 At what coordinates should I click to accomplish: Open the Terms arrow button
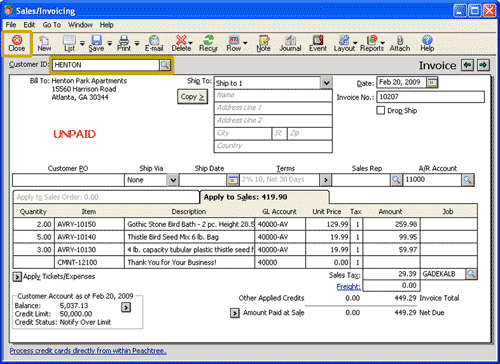[325, 180]
